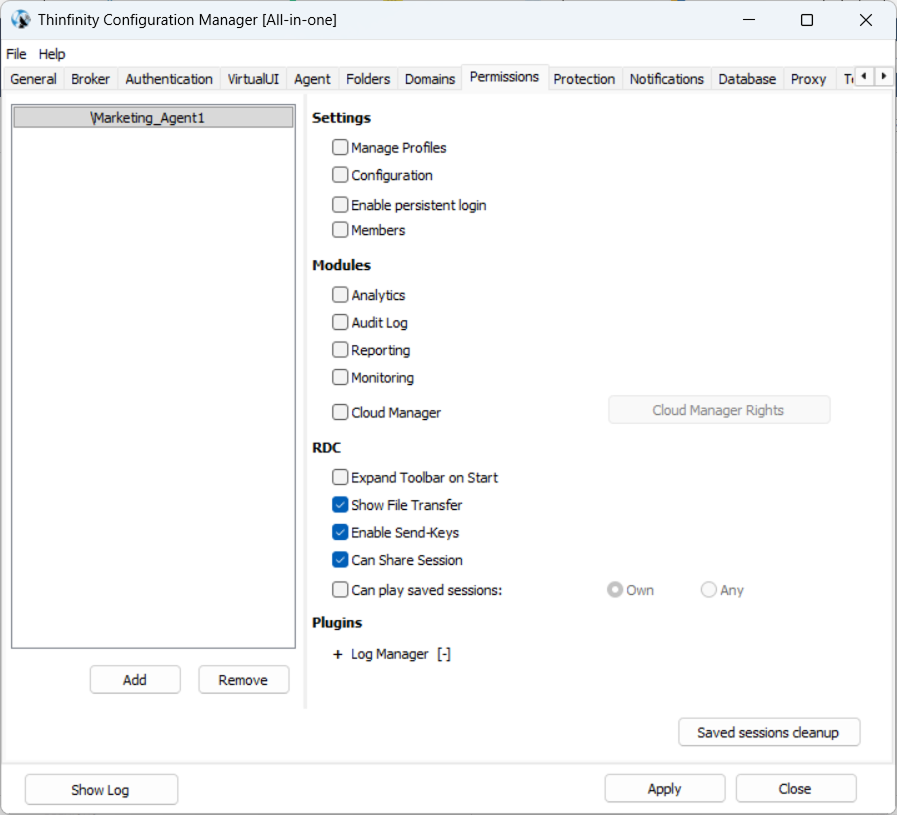Go to the Database tab
The height and width of the screenshot is (815, 897).
[x=747, y=79]
